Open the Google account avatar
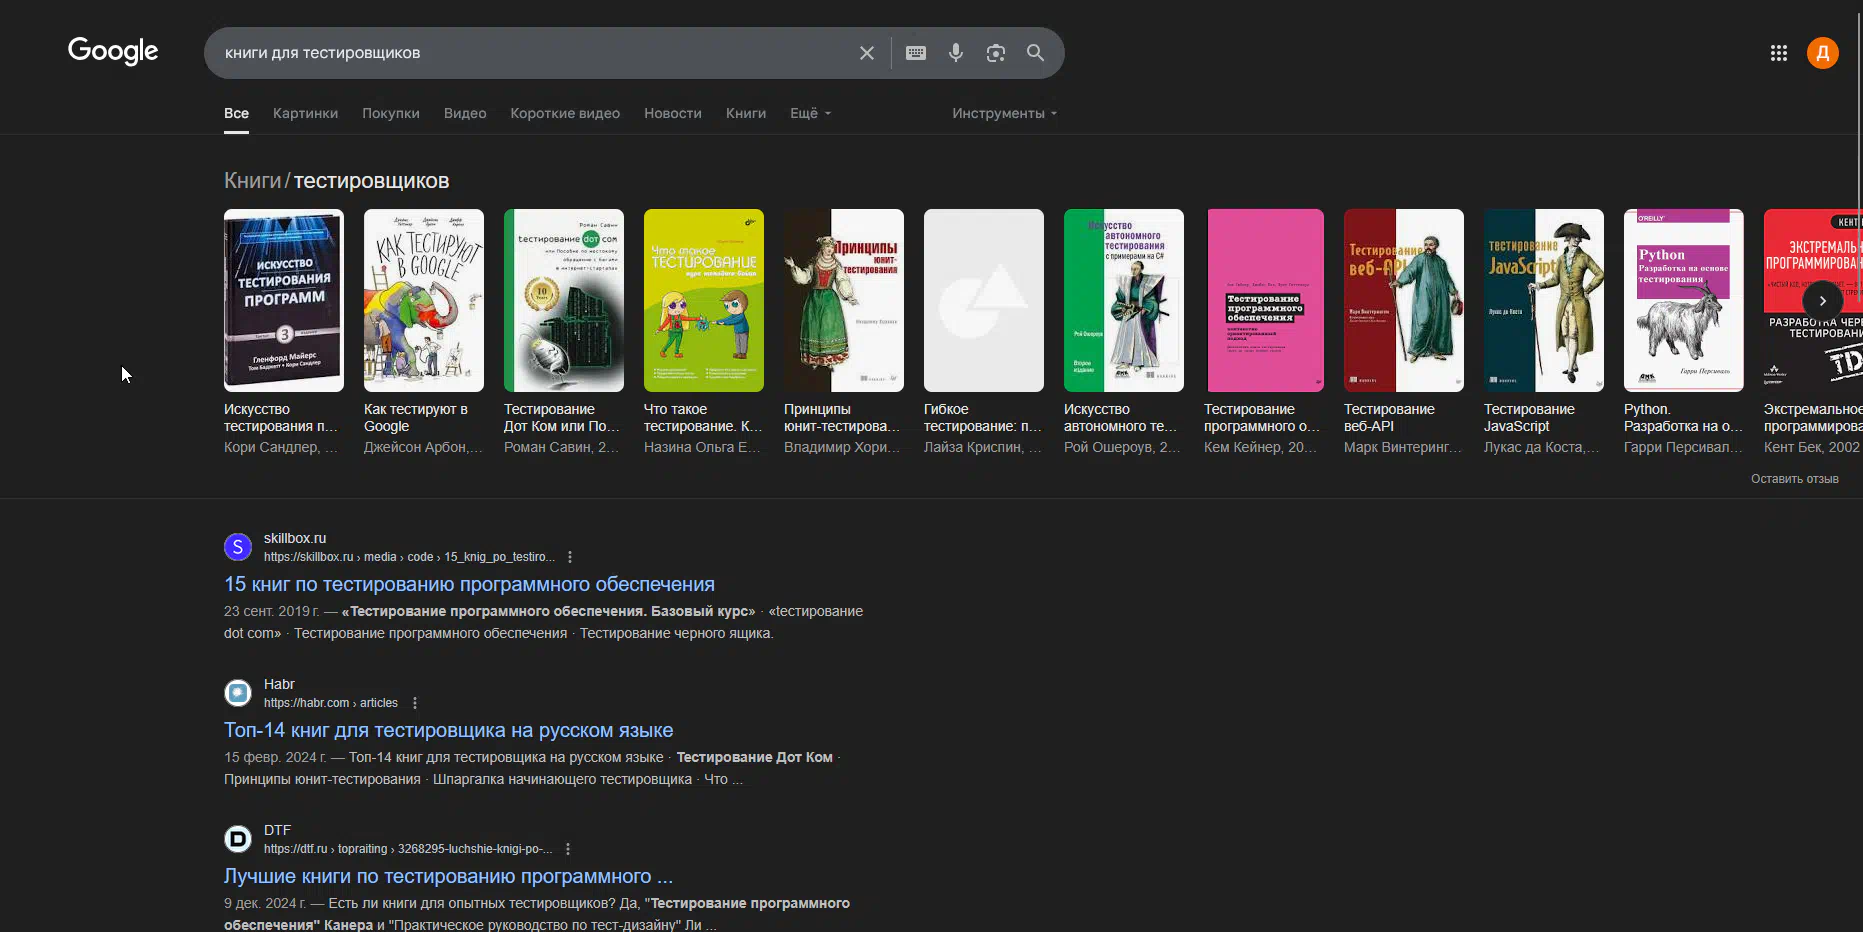The image size is (1863, 932). point(1823,53)
